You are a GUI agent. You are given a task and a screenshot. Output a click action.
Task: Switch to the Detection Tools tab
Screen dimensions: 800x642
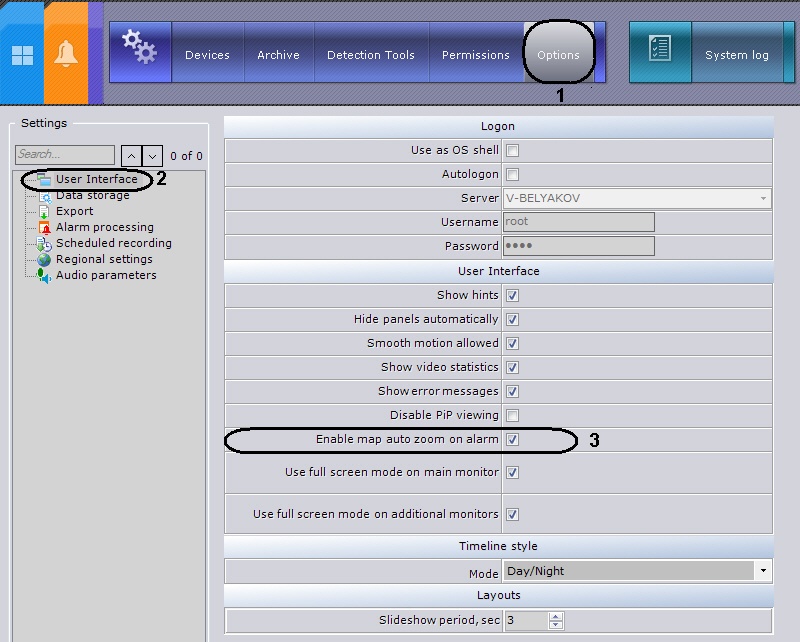[371, 55]
